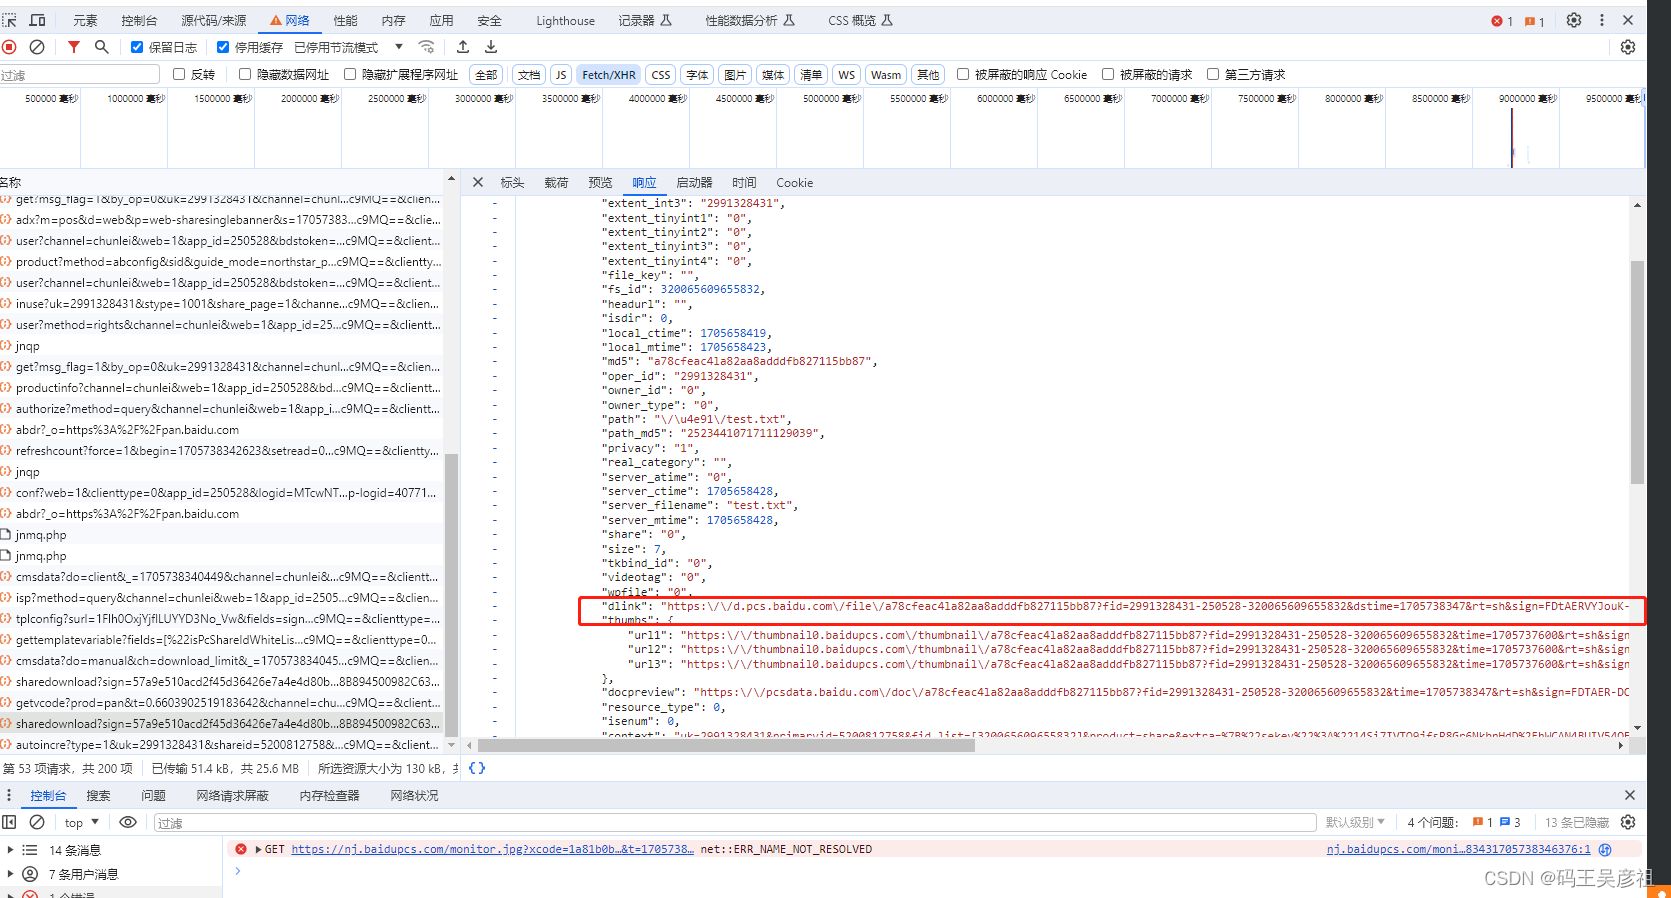Click the icon beside nj.baidupcs.com source link
This screenshot has width=1671, height=898.
click(x=1605, y=849)
